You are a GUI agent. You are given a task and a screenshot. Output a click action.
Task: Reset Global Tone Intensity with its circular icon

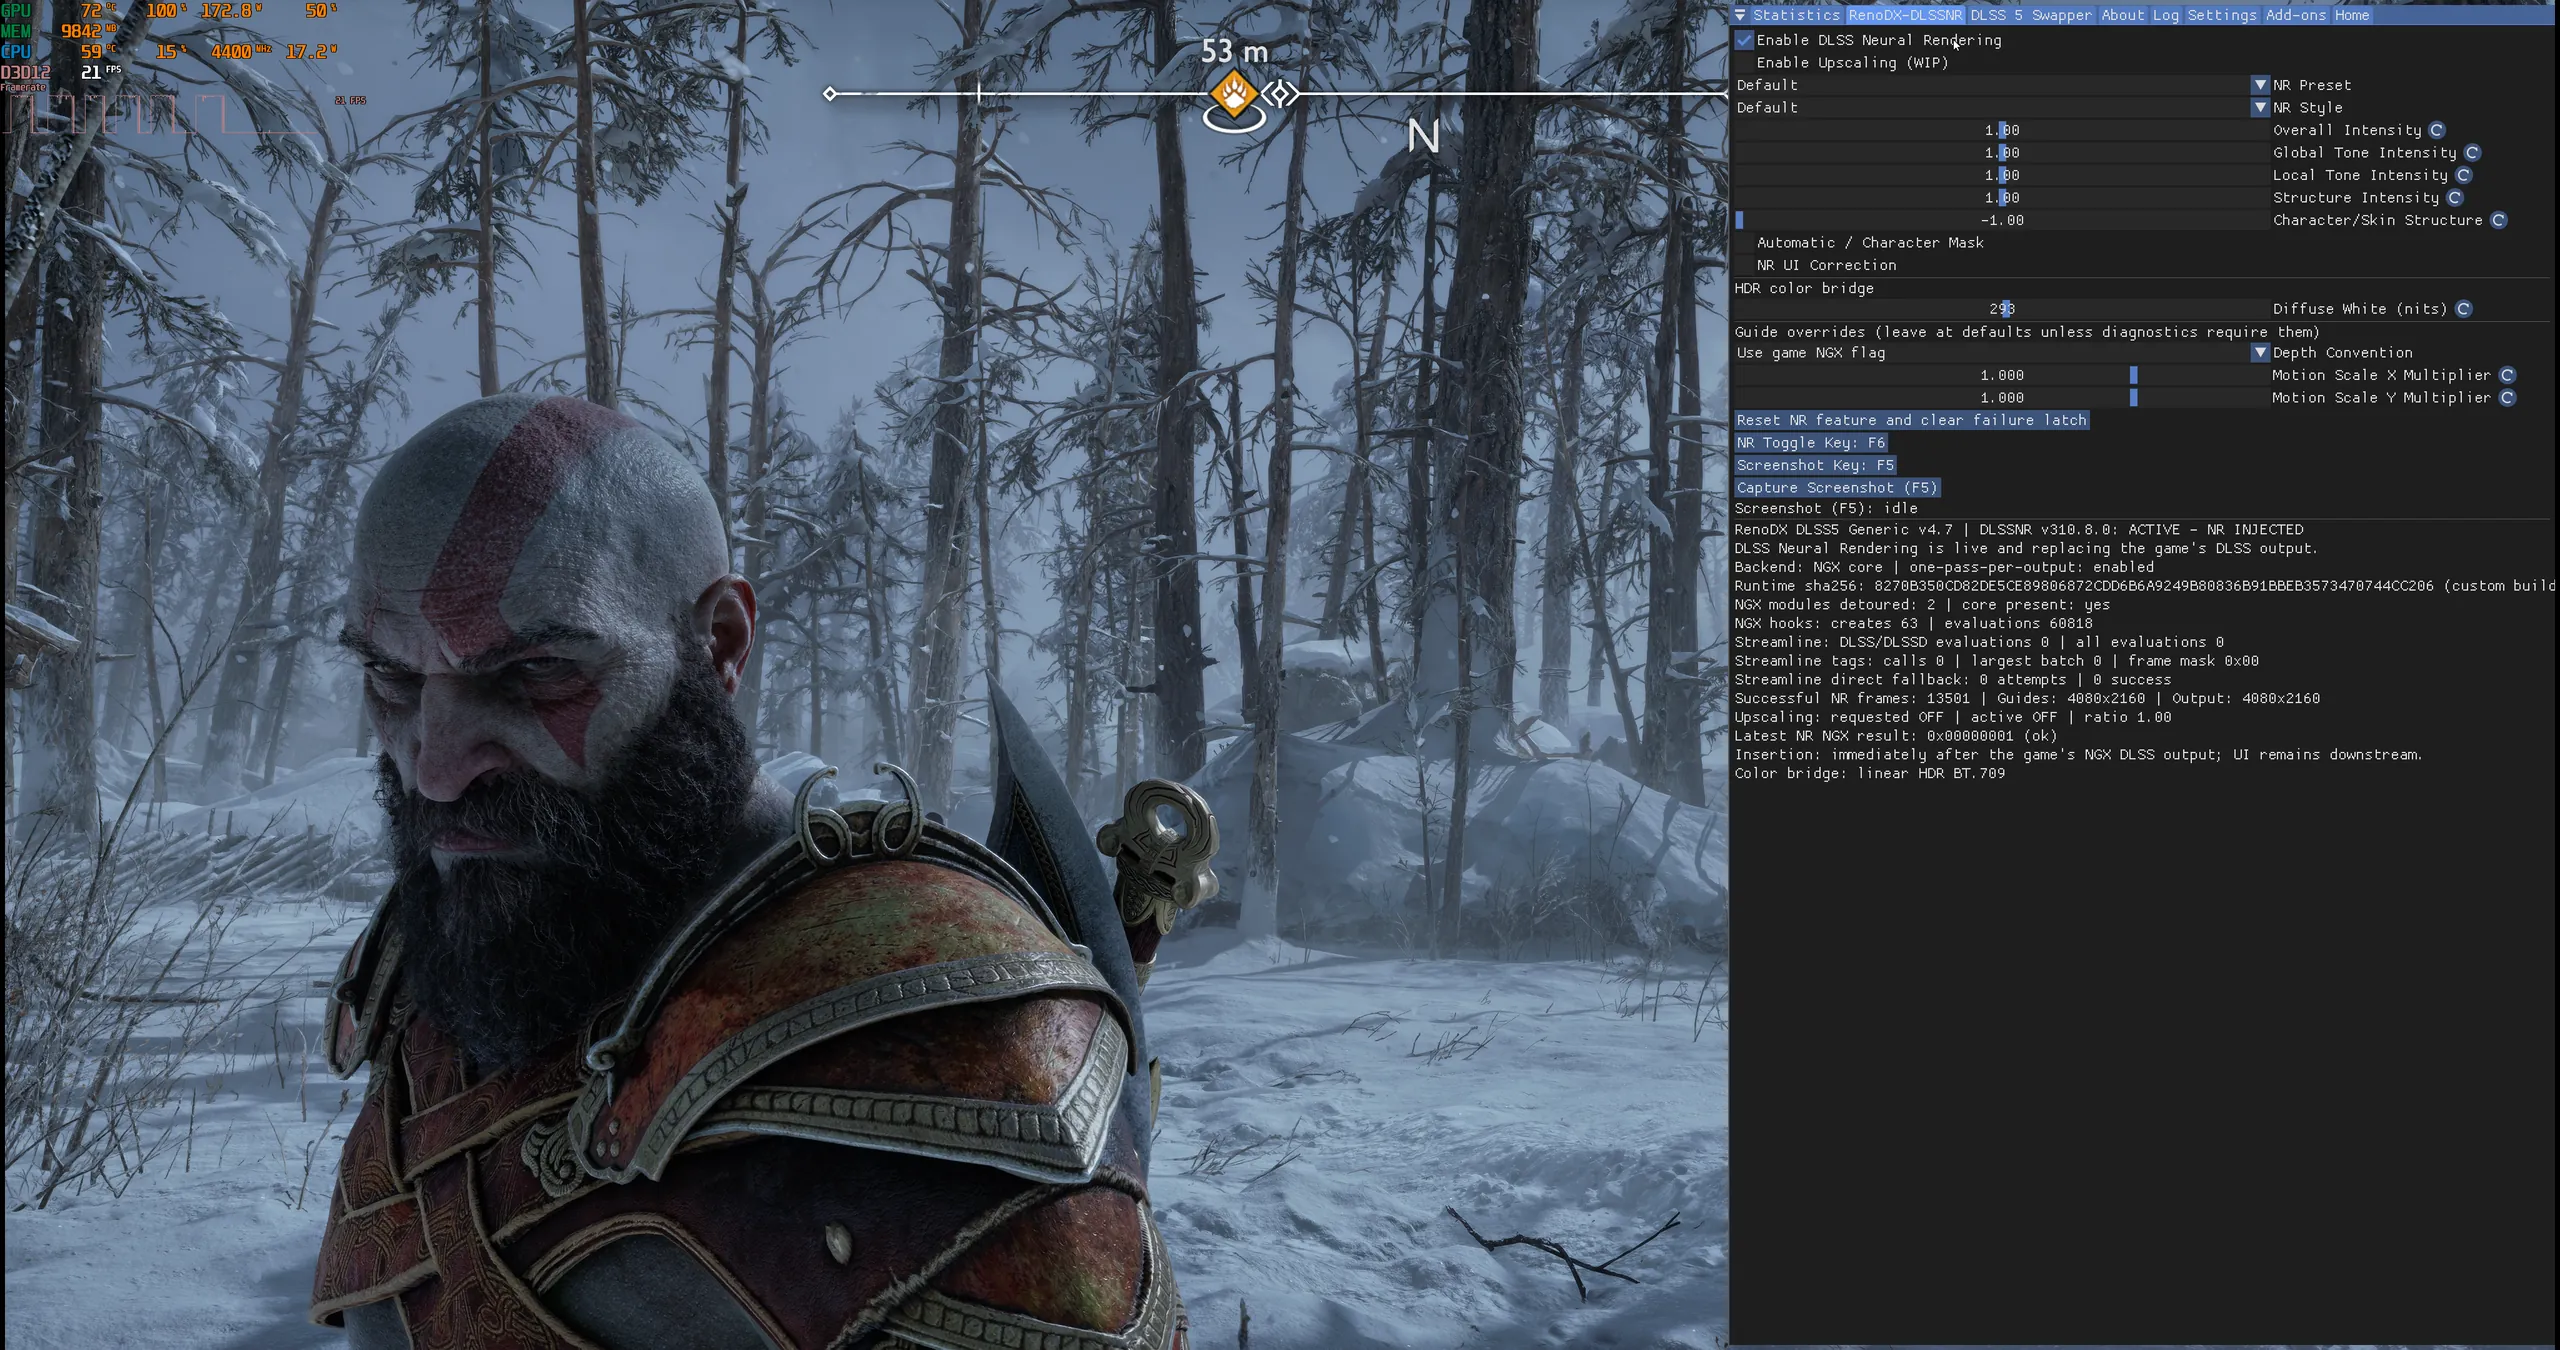tap(2472, 153)
